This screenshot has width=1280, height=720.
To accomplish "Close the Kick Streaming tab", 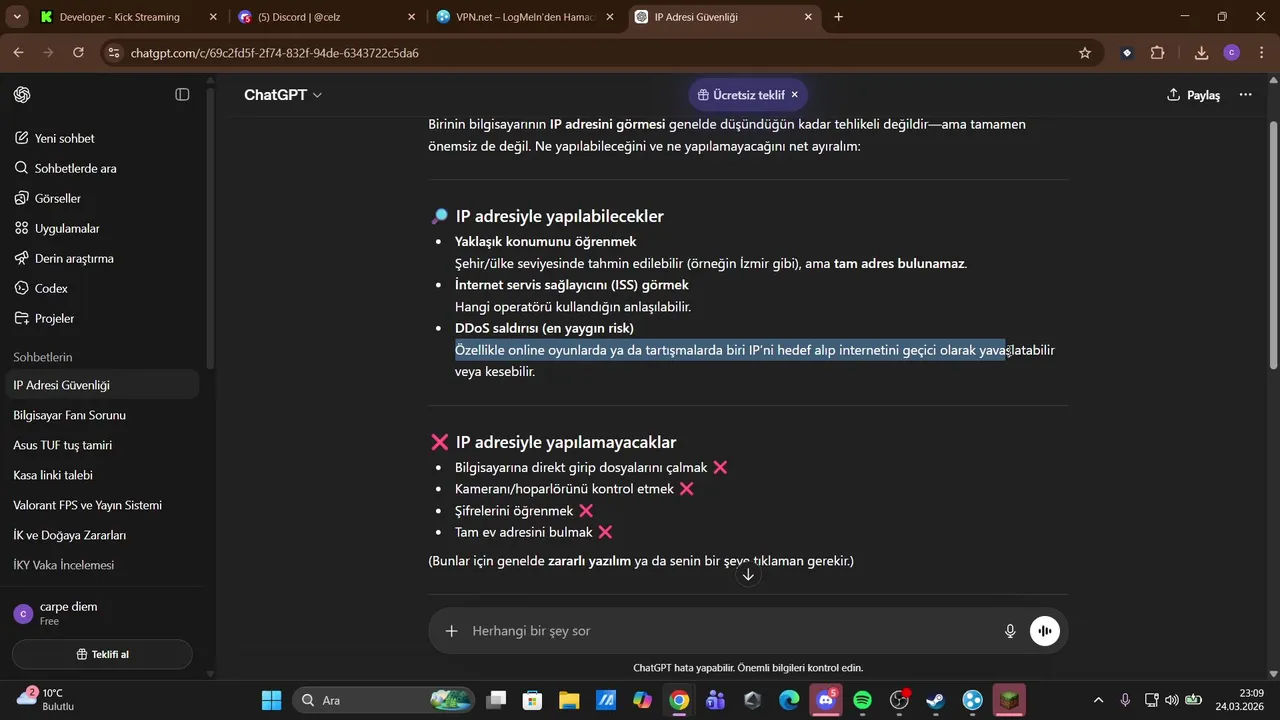I will point(212,17).
